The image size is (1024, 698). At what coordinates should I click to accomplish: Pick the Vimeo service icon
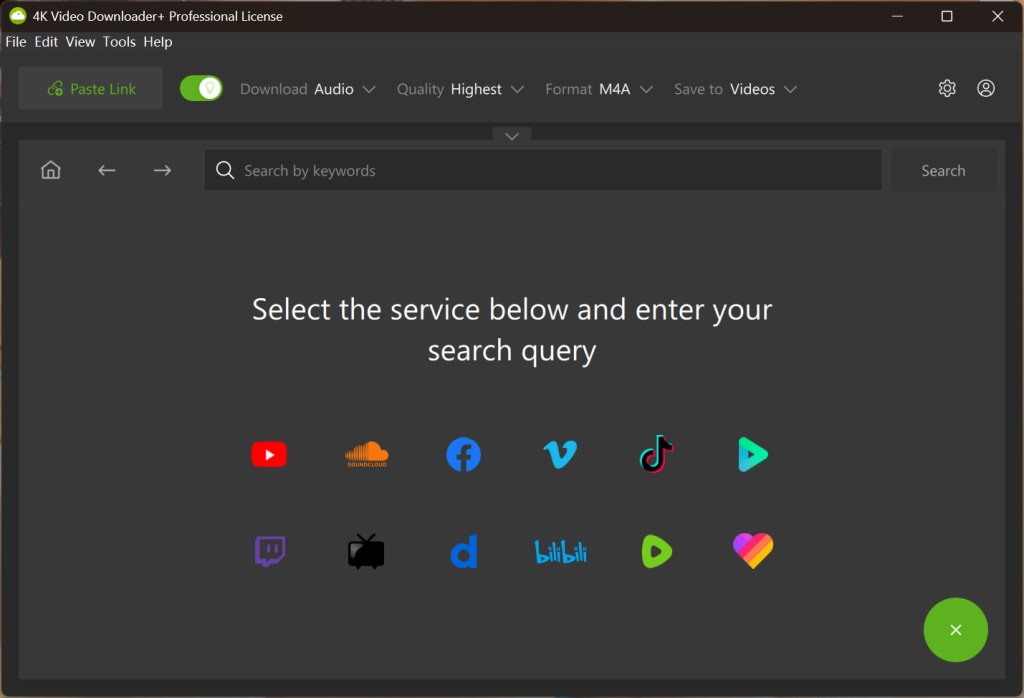tap(560, 454)
